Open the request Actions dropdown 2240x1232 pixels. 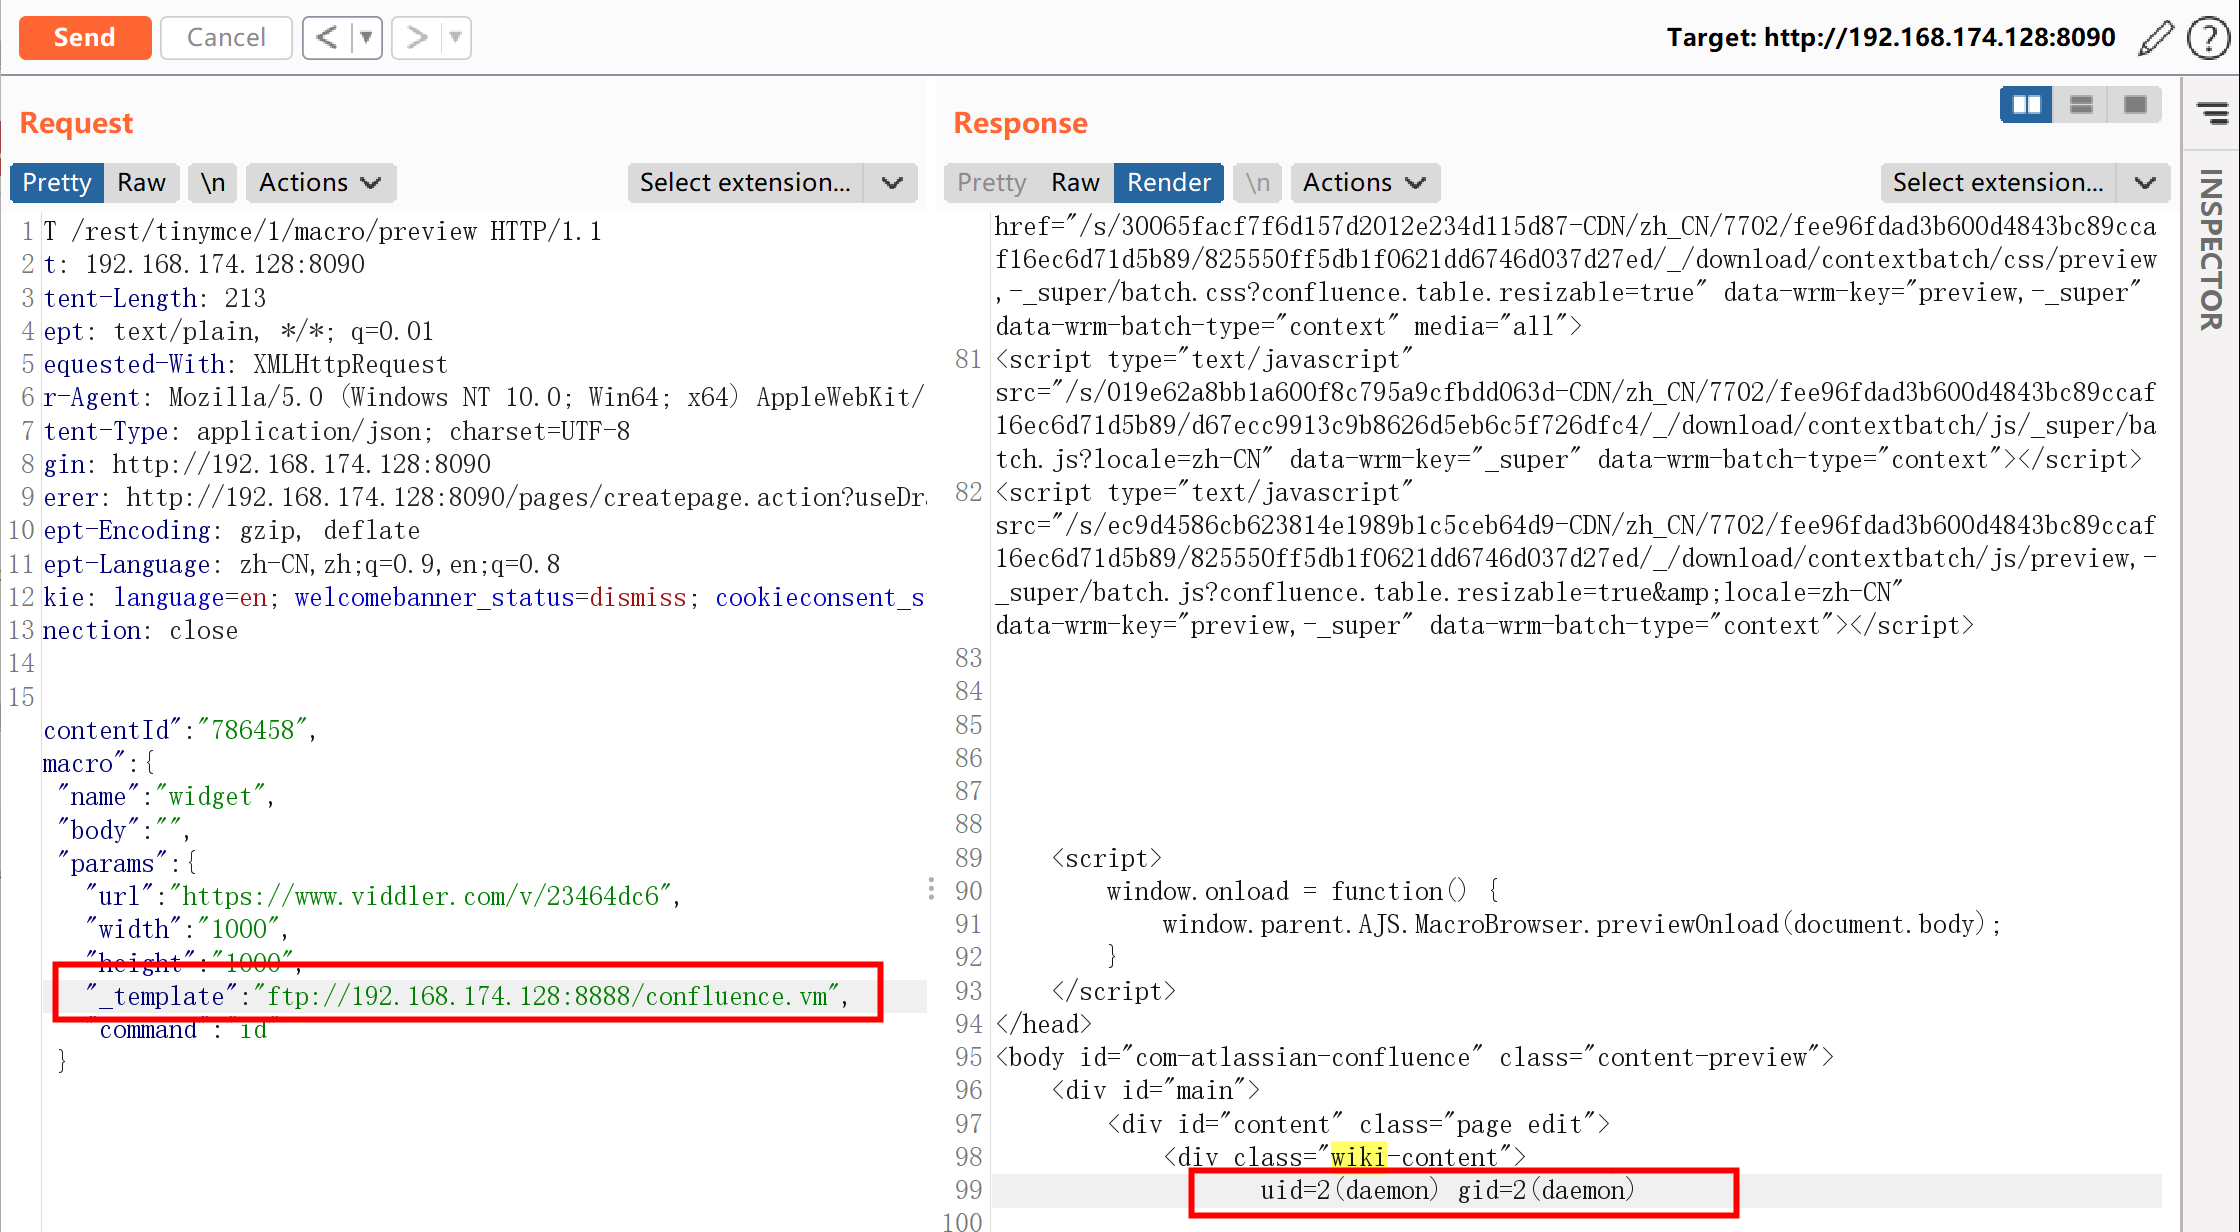pyautogui.click(x=320, y=183)
